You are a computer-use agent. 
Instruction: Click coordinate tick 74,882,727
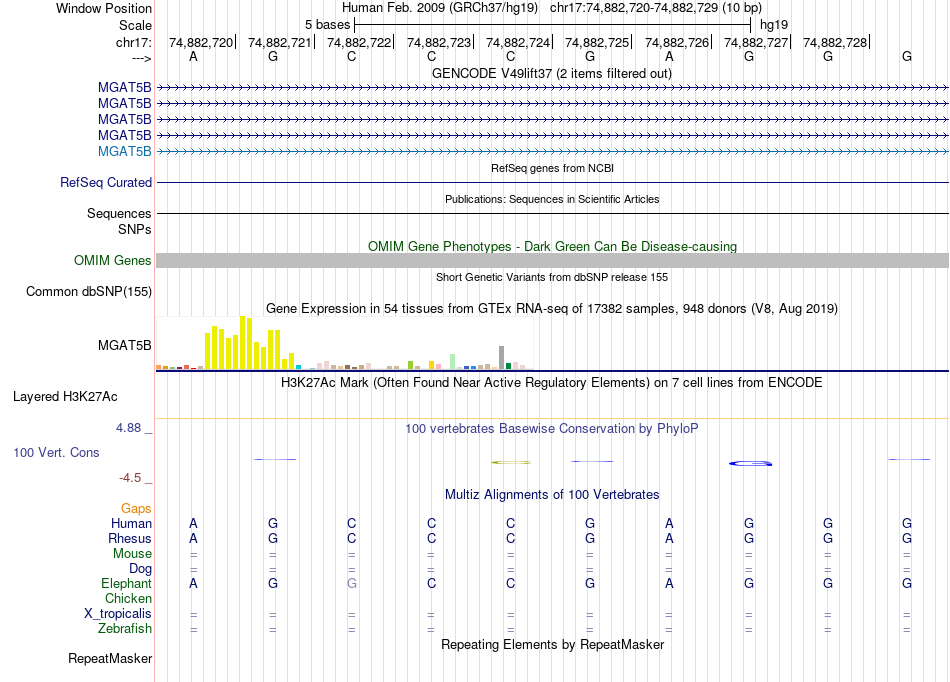[756, 42]
